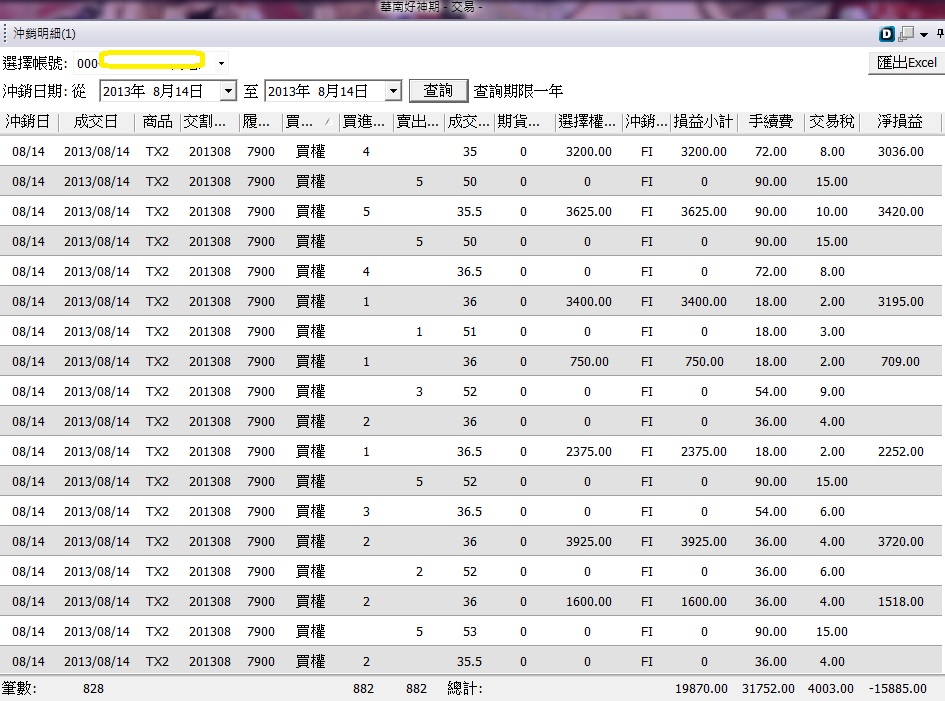This screenshot has width=945, height=701.
Task: Select the 沖銷明細(1) tab
Action: pyautogui.click(x=44, y=34)
